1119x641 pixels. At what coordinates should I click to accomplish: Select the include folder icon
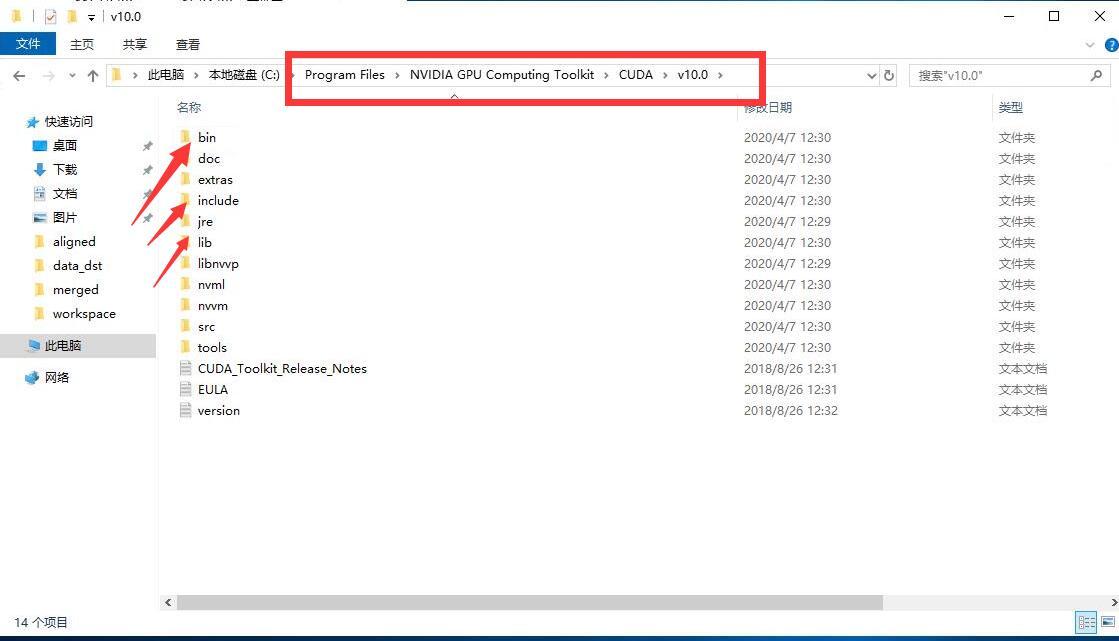coord(186,200)
